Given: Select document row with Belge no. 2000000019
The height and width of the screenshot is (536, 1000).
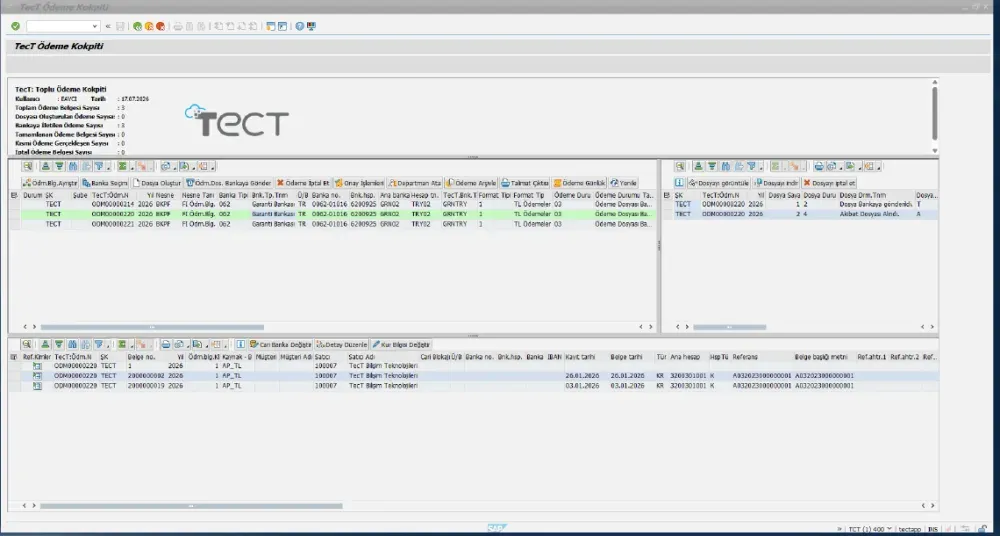Looking at the screenshot, I should click(474, 385).
